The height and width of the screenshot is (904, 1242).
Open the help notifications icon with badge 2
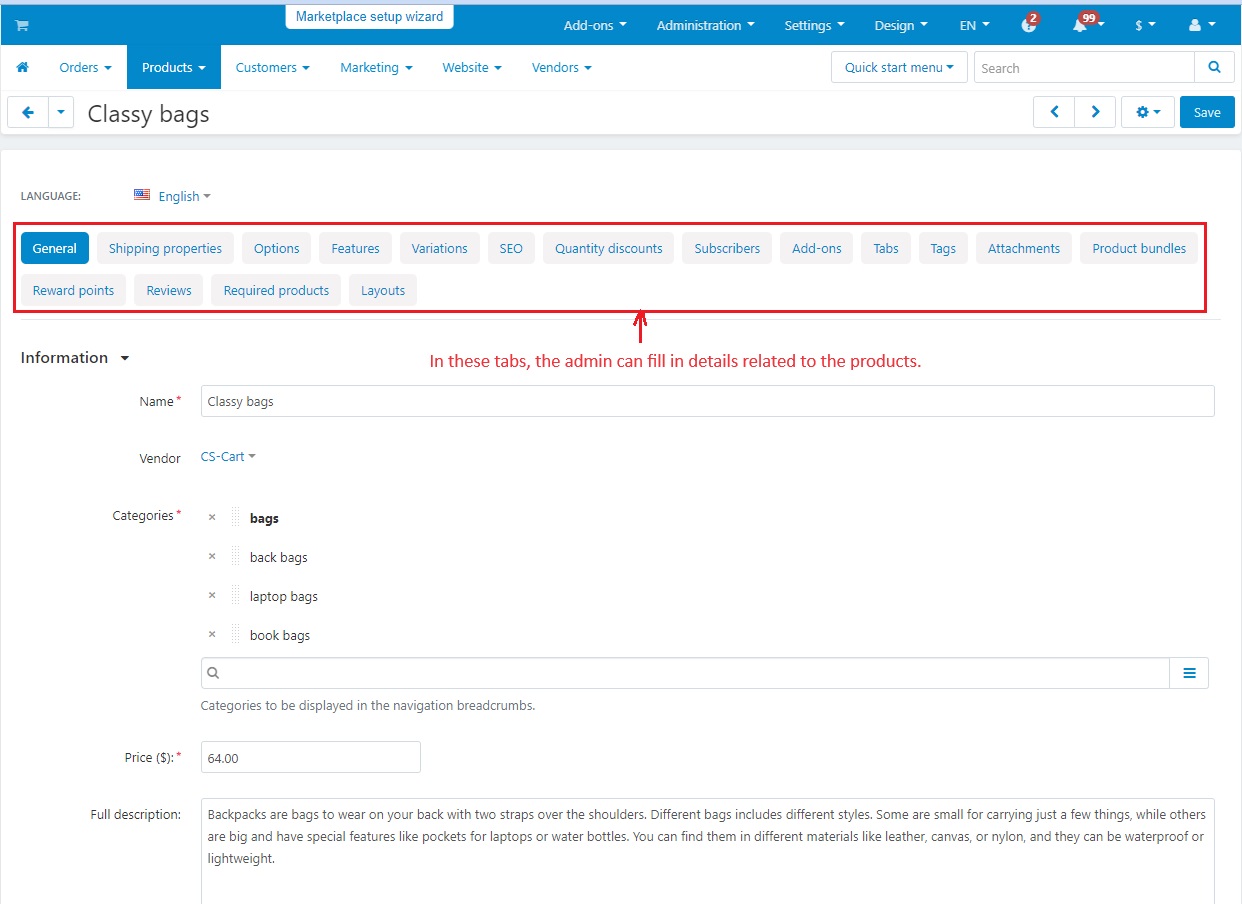click(x=1030, y=24)
